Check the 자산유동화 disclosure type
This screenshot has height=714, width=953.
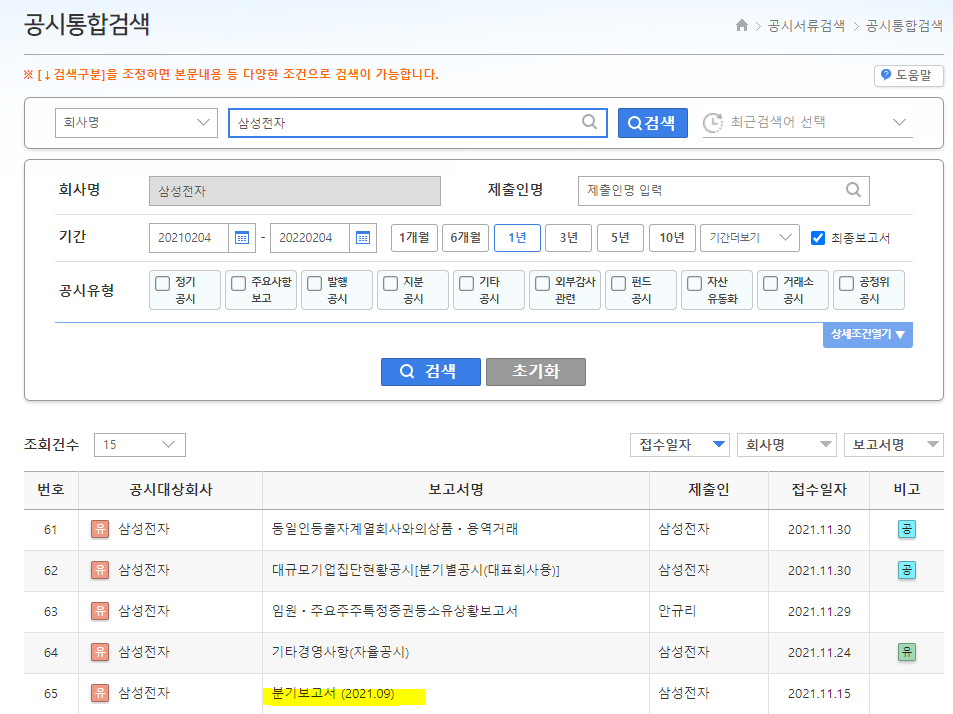coord(694,283)
